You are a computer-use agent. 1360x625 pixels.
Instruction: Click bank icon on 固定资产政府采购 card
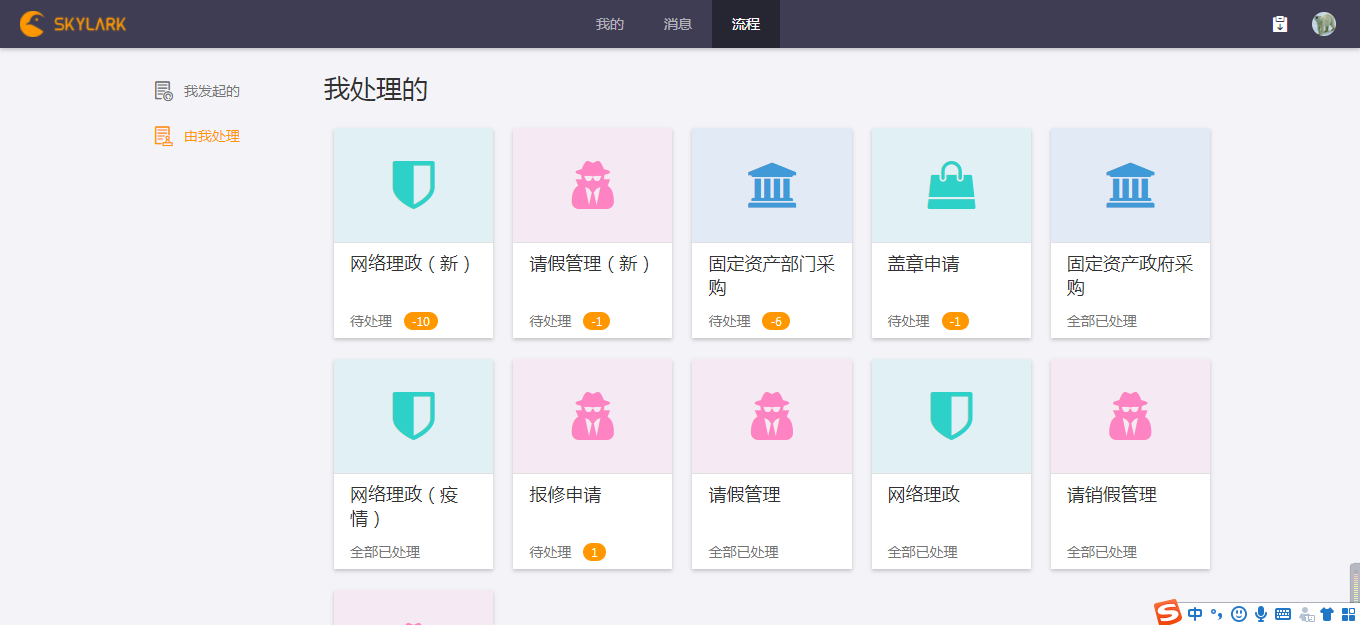pyautogui.click(x=1130, y=185)
